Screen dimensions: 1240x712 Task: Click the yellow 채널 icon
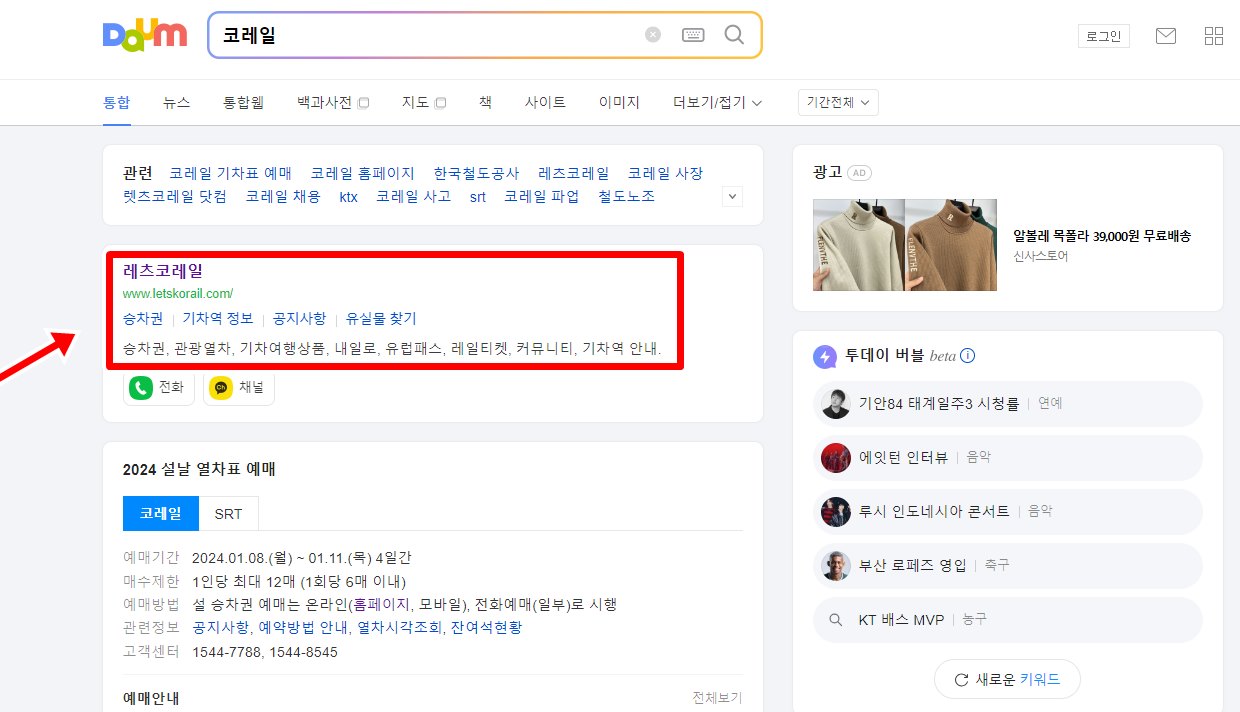point(221,387)
